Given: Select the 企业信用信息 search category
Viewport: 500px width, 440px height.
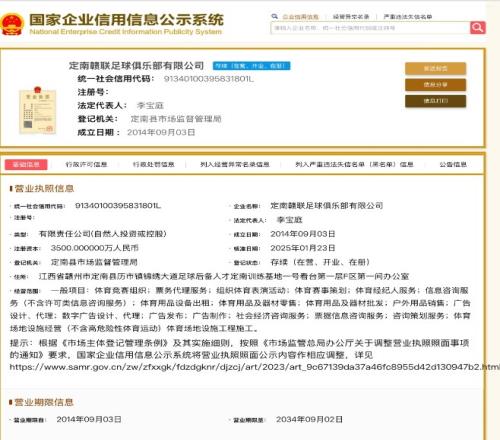Looking at the screenshot, I should tap(301, 17).
